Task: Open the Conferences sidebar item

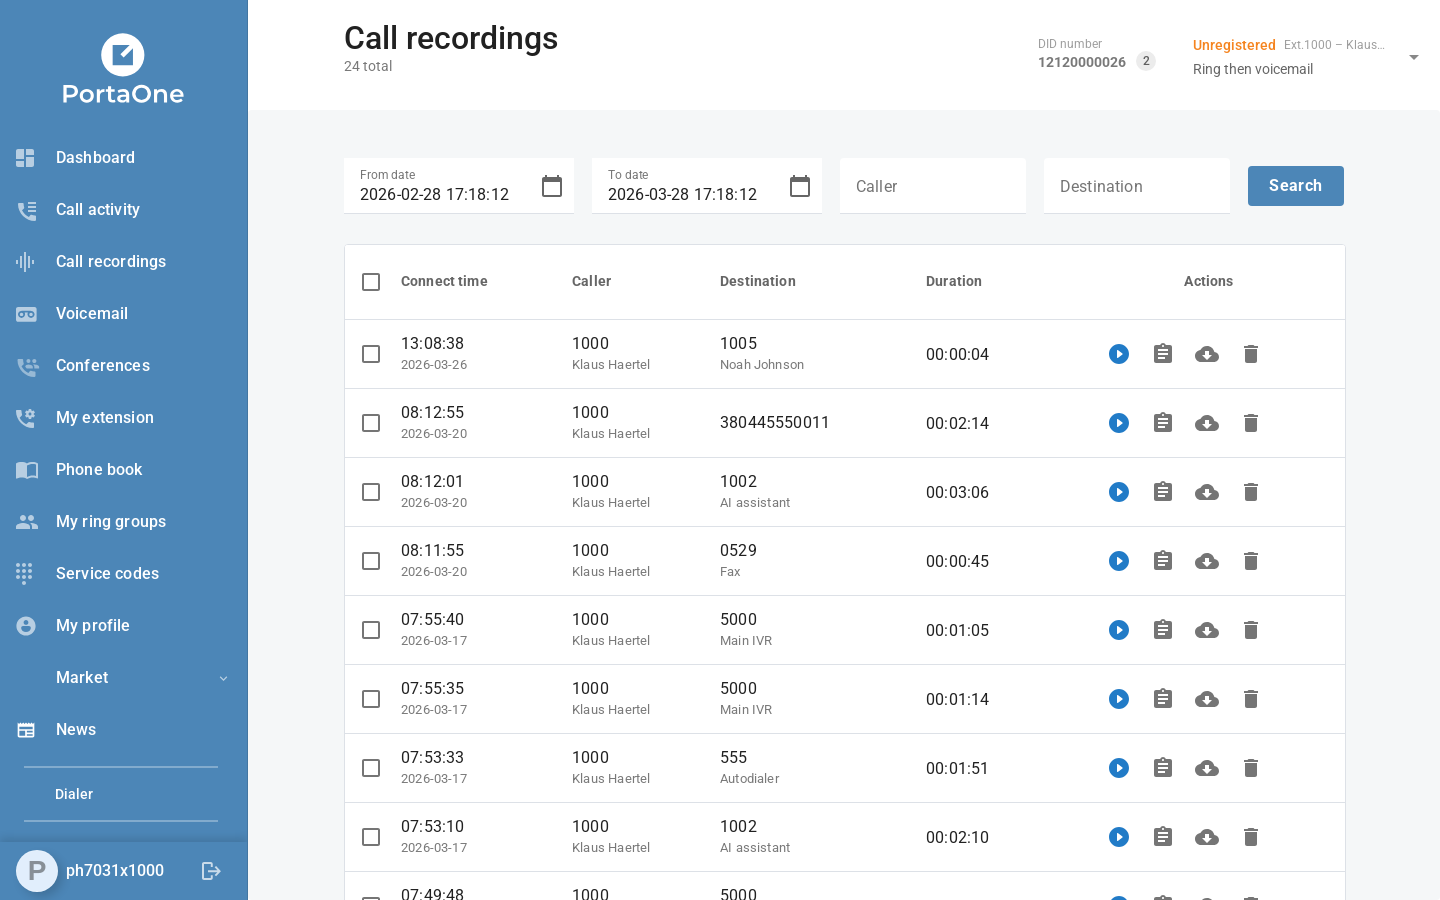Action: coord(103,366)
